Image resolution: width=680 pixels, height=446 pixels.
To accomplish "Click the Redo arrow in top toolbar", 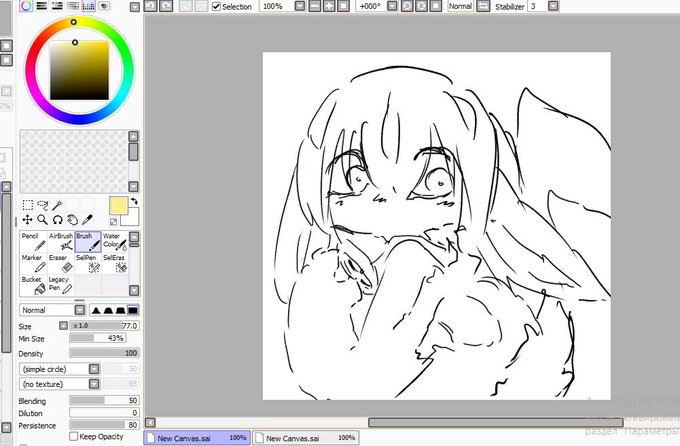I will pos(166,6).
